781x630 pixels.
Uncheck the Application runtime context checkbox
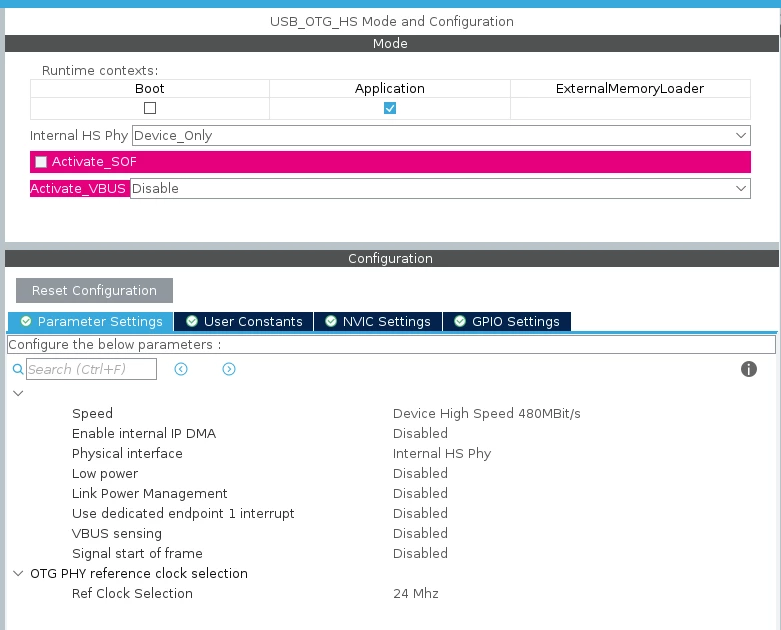pos(390,108)
